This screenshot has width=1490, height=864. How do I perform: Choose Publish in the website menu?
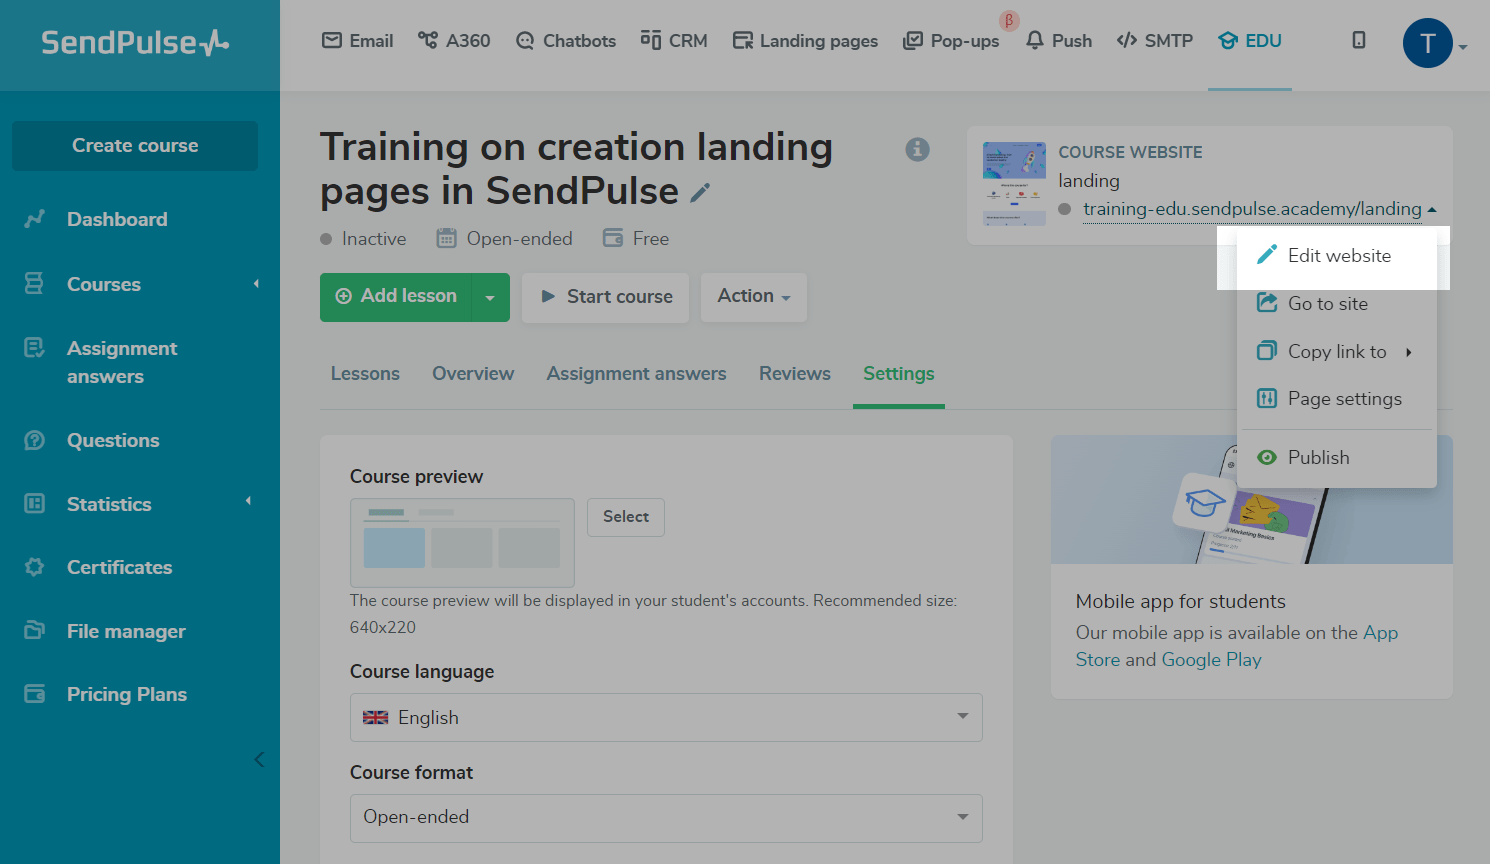coord(1318,457)
